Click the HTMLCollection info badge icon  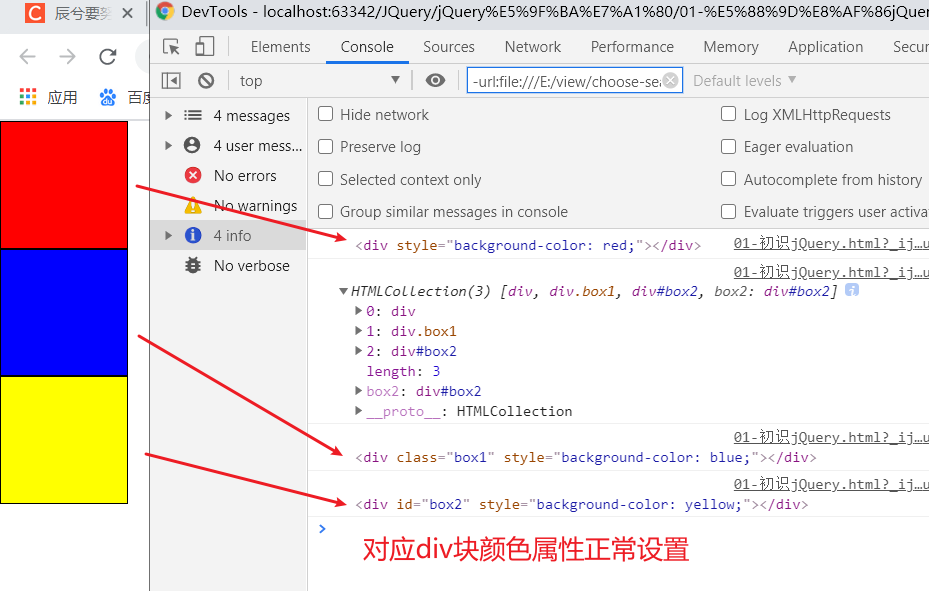[851, 290]
